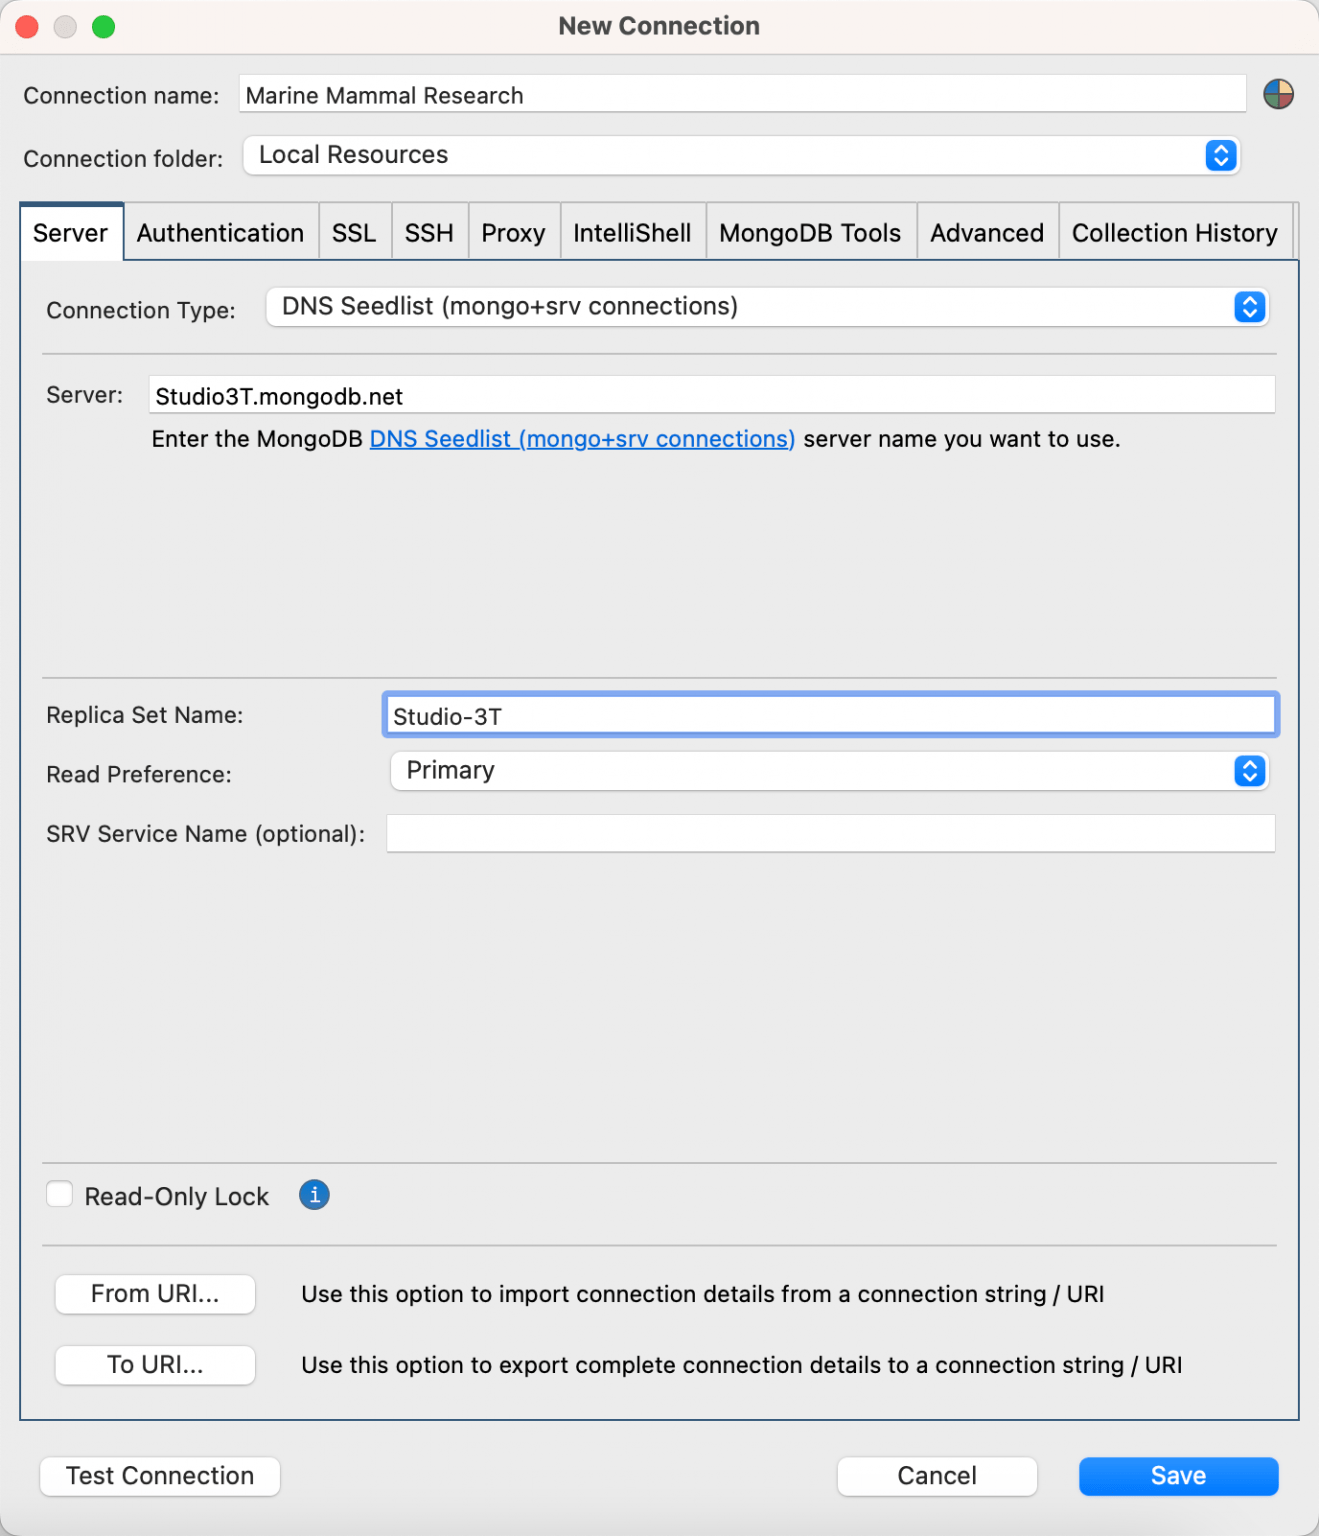The image size is (1319, 1536).
Task: Switch to the Authentication tab
Action: (x=220, y=233)
